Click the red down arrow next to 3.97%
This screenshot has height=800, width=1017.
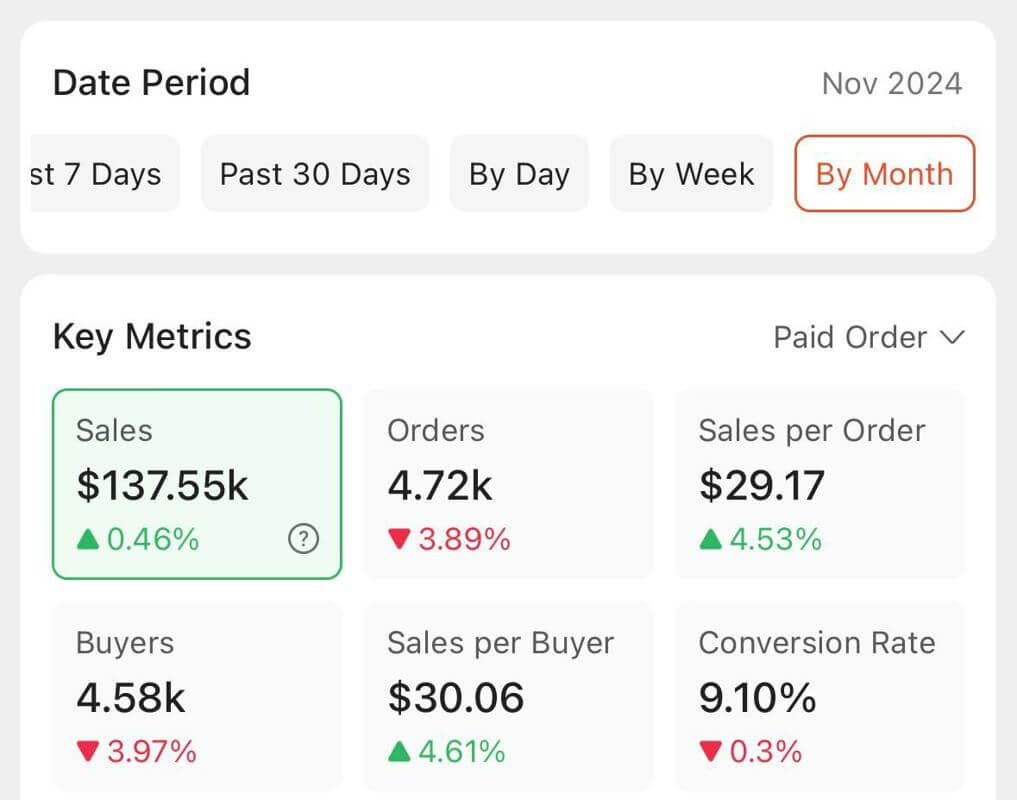point(88,751)
